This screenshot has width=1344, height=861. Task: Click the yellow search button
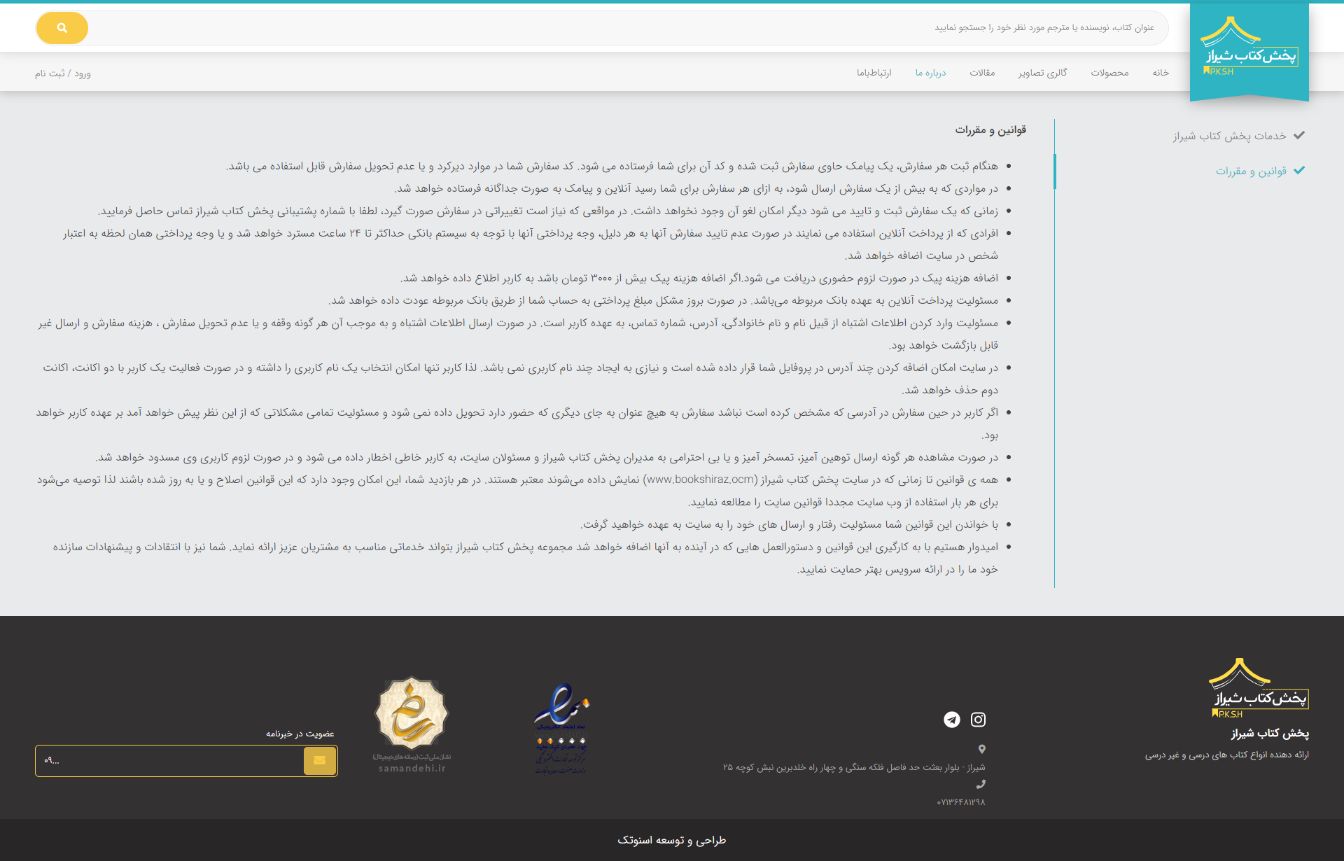[x=62, y=28]
